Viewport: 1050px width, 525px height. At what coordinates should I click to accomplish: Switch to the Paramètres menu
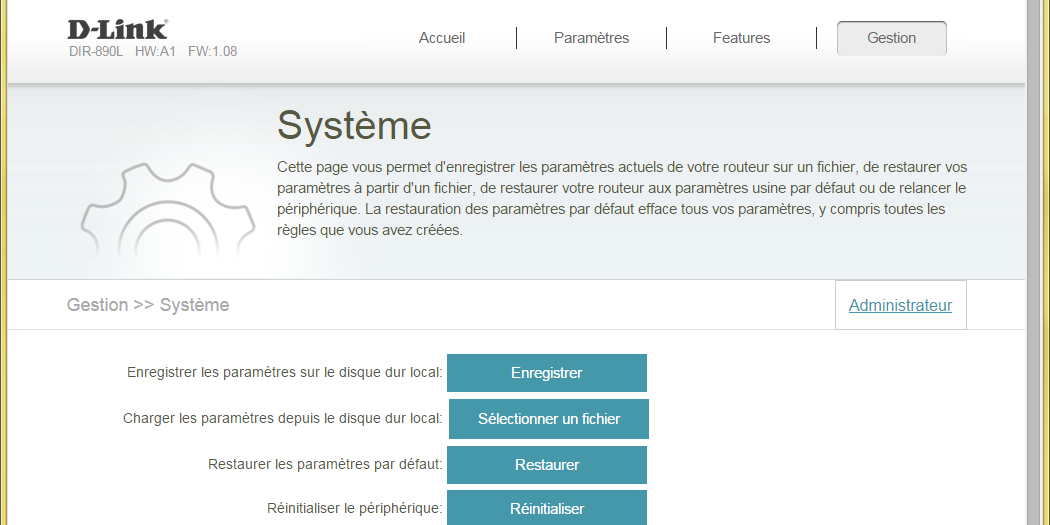591,38
